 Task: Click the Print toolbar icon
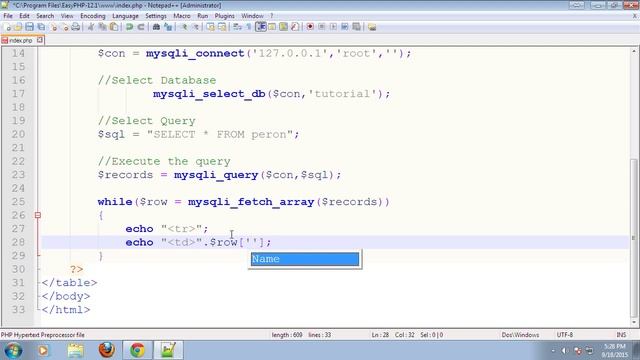coord(76,27)
